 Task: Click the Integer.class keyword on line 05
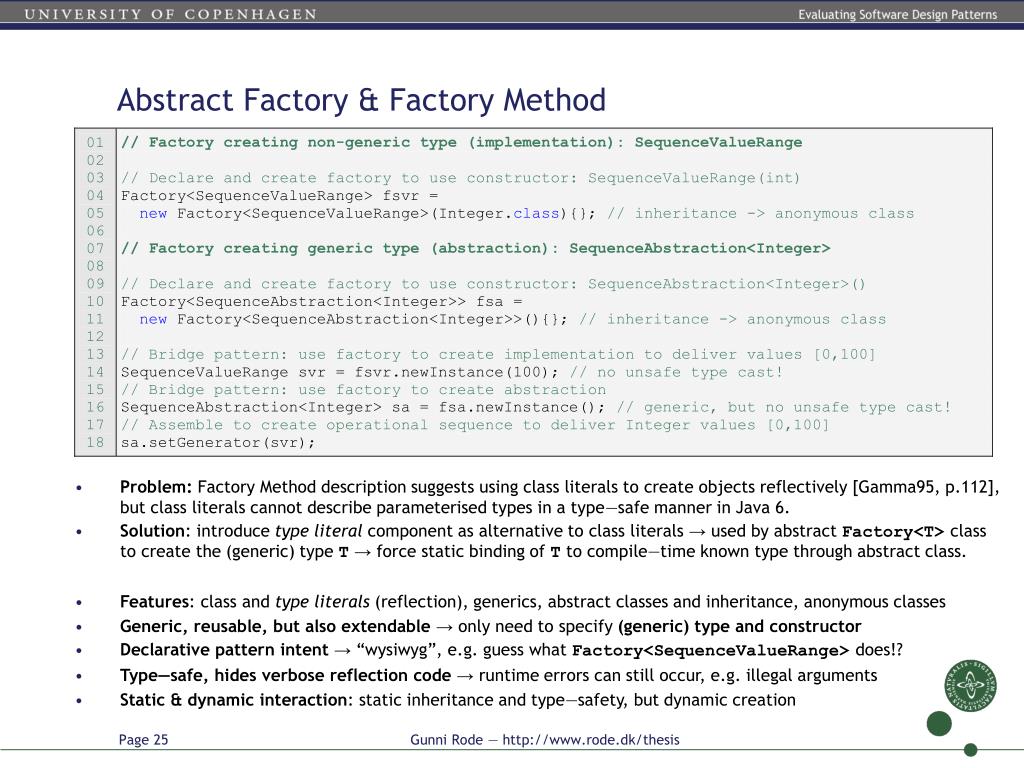(x=499, y=213)
